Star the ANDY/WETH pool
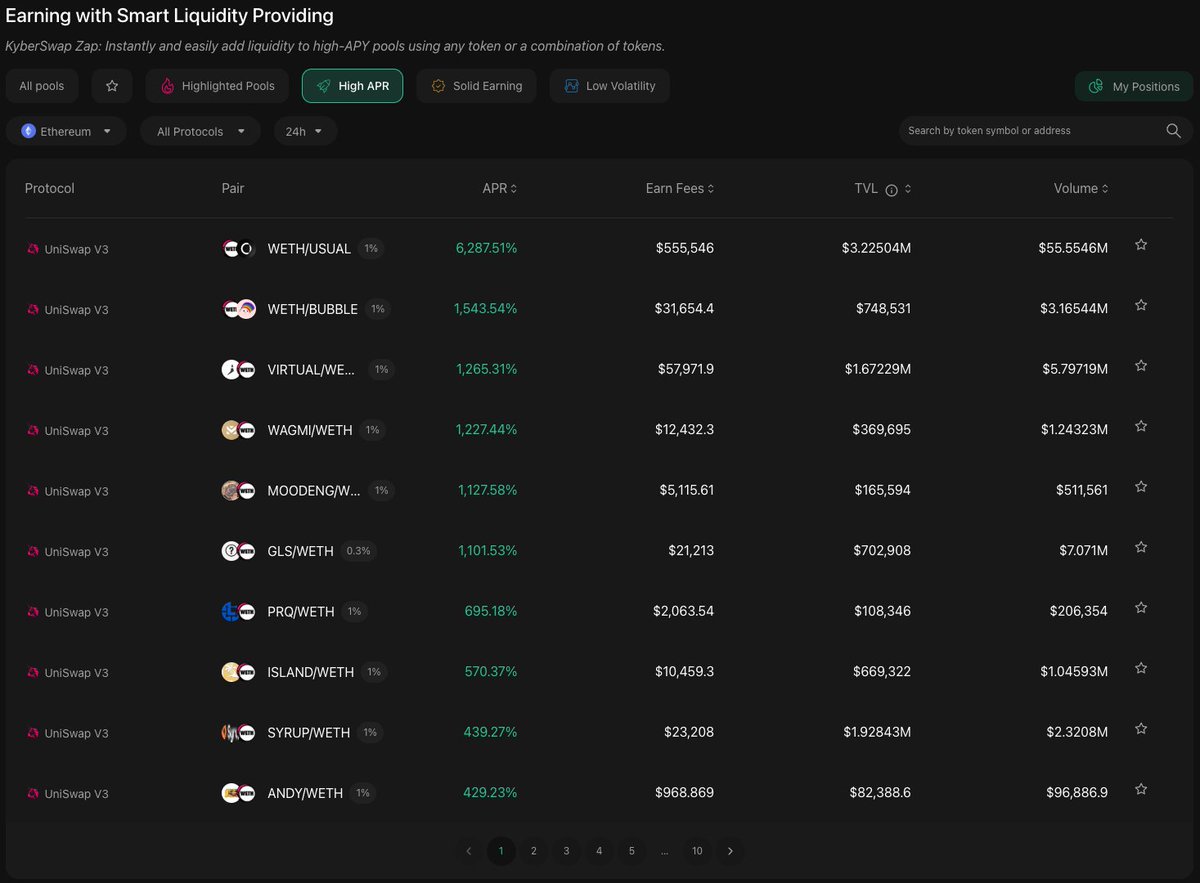The height and width of the screenshot is (883, 1200). click(x=1141, y=790)
